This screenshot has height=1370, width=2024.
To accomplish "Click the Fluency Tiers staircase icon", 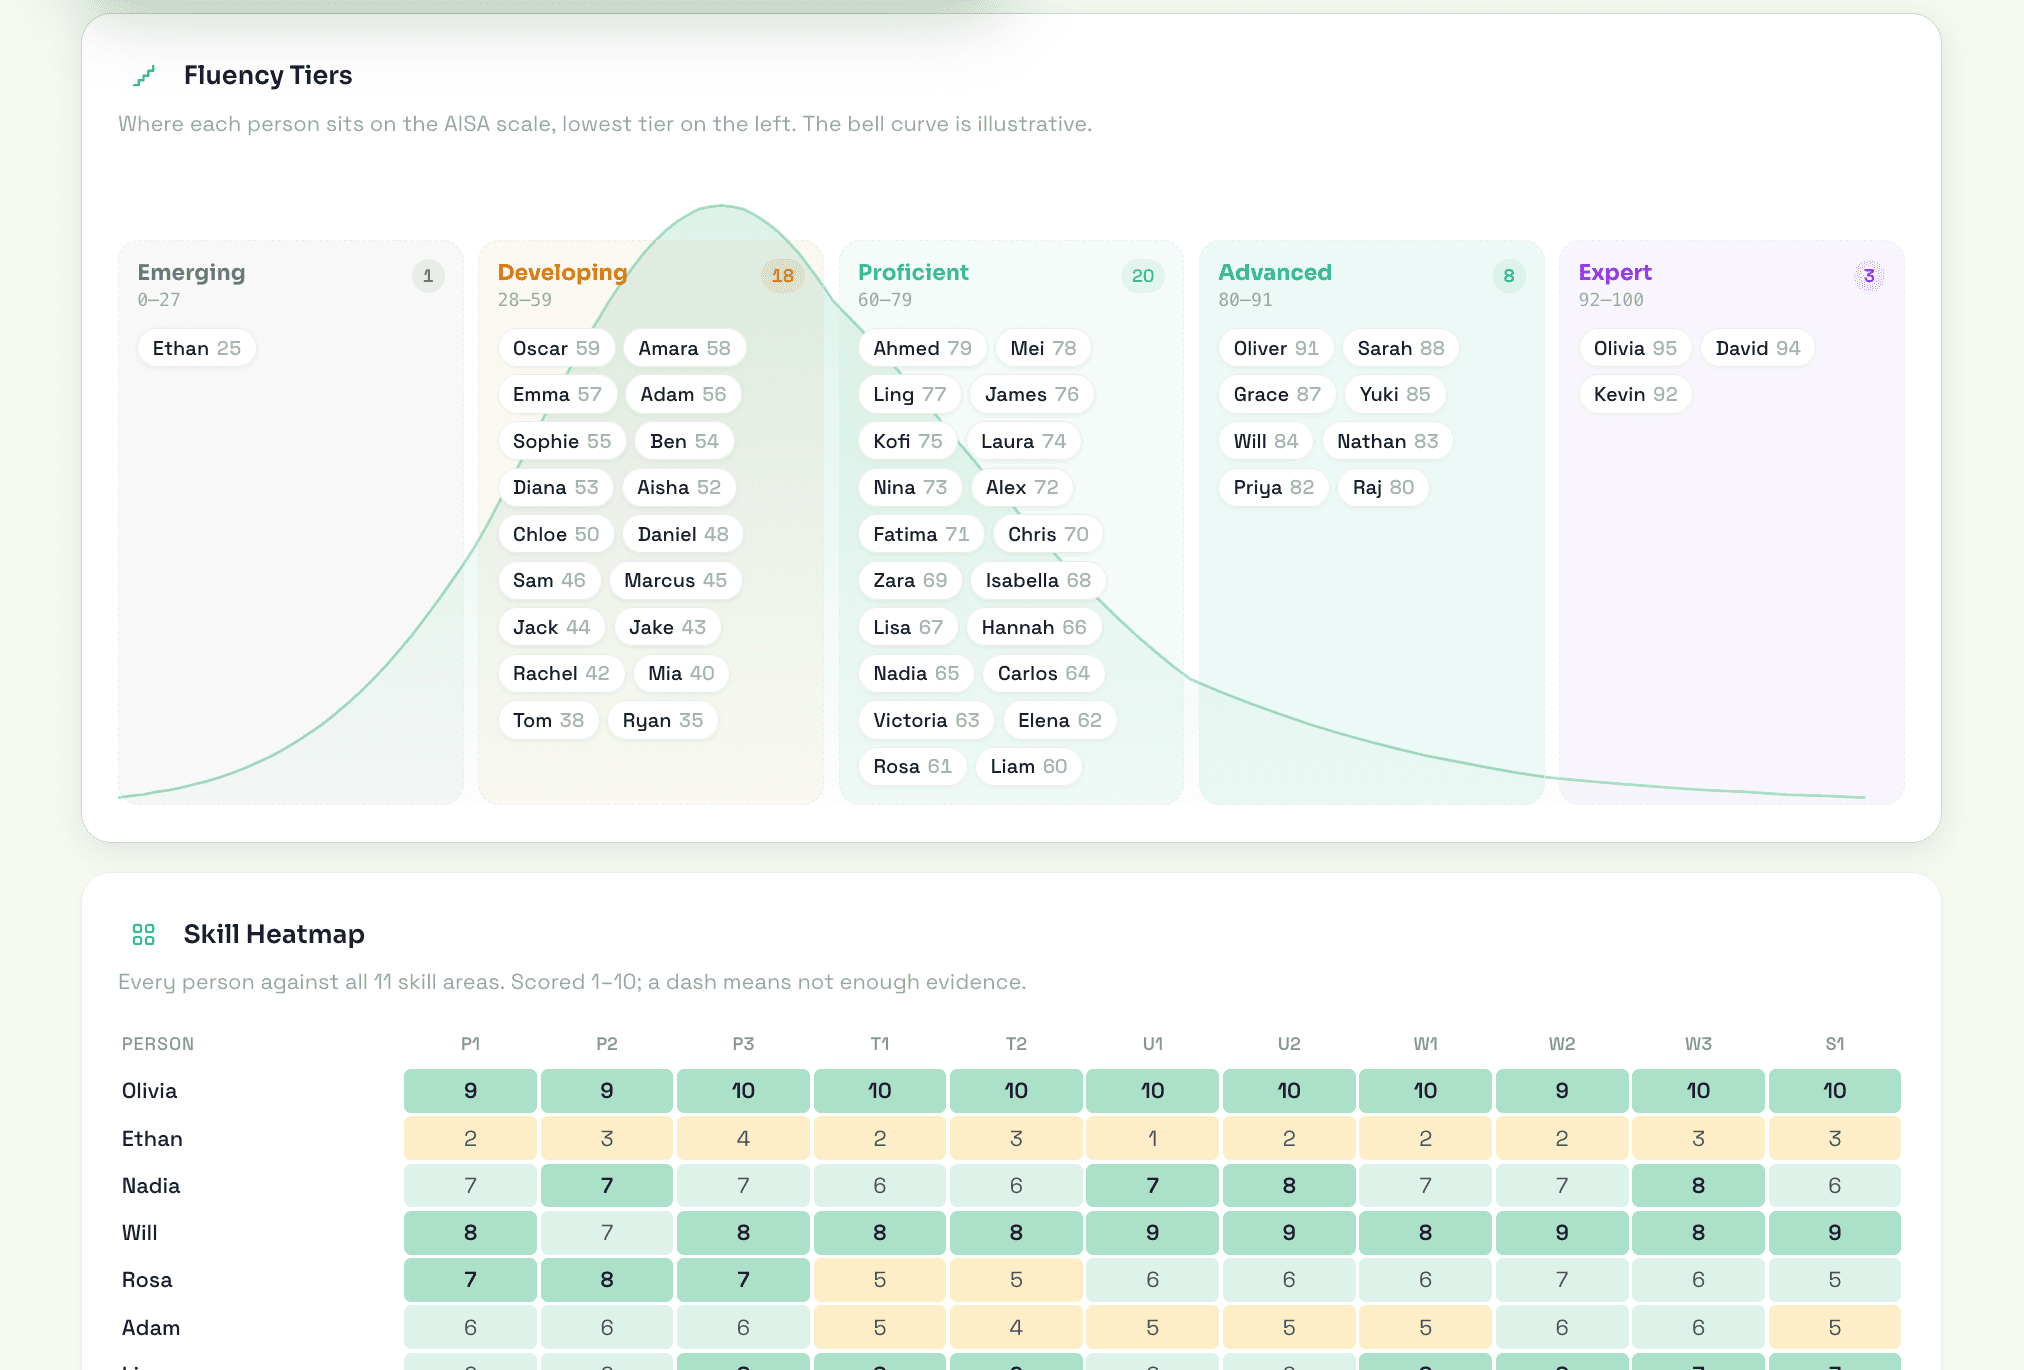I will 144,75.
